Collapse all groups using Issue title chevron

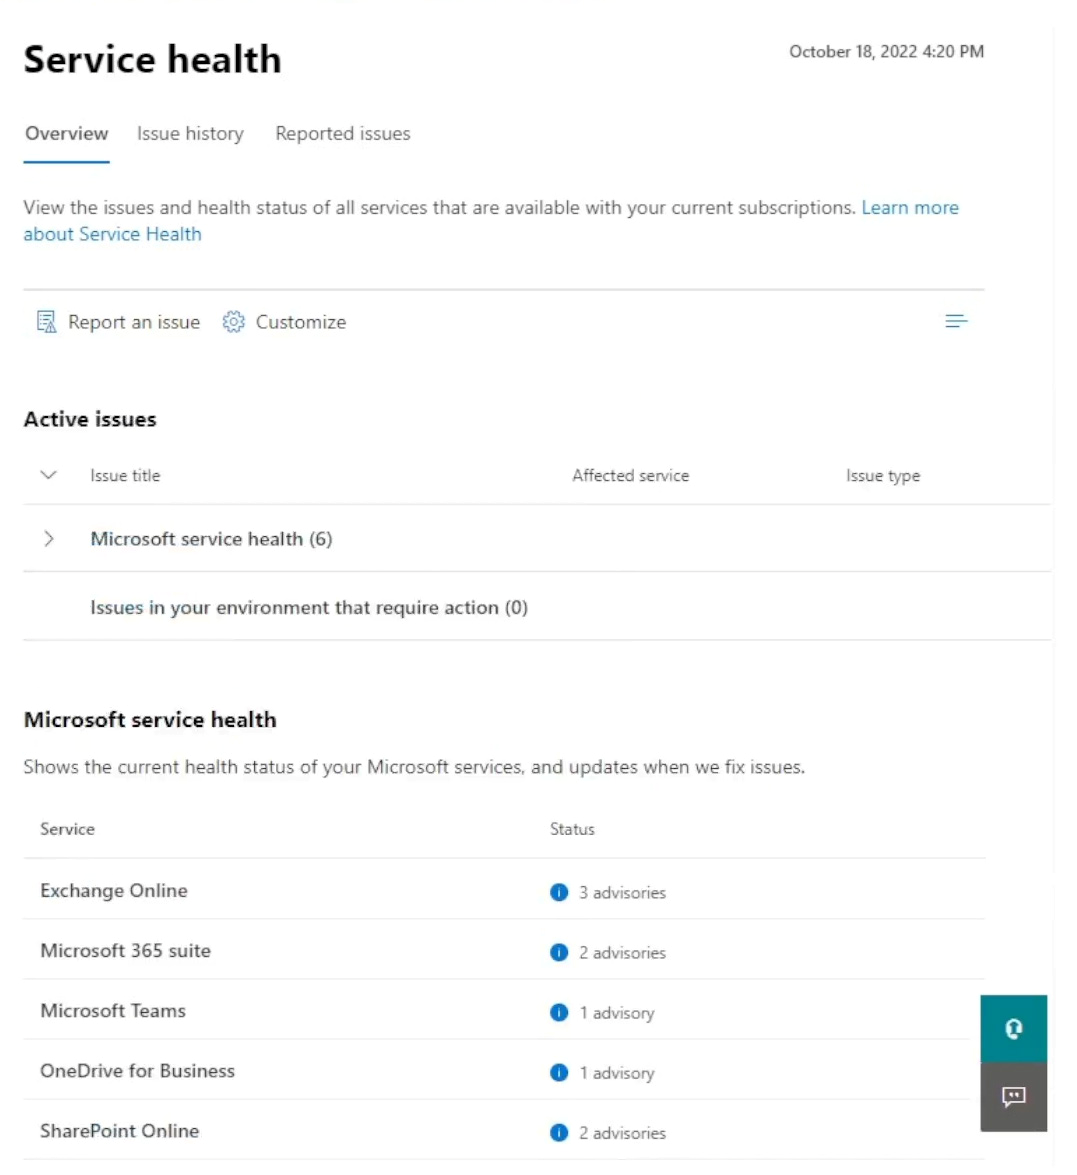[48, 476]
